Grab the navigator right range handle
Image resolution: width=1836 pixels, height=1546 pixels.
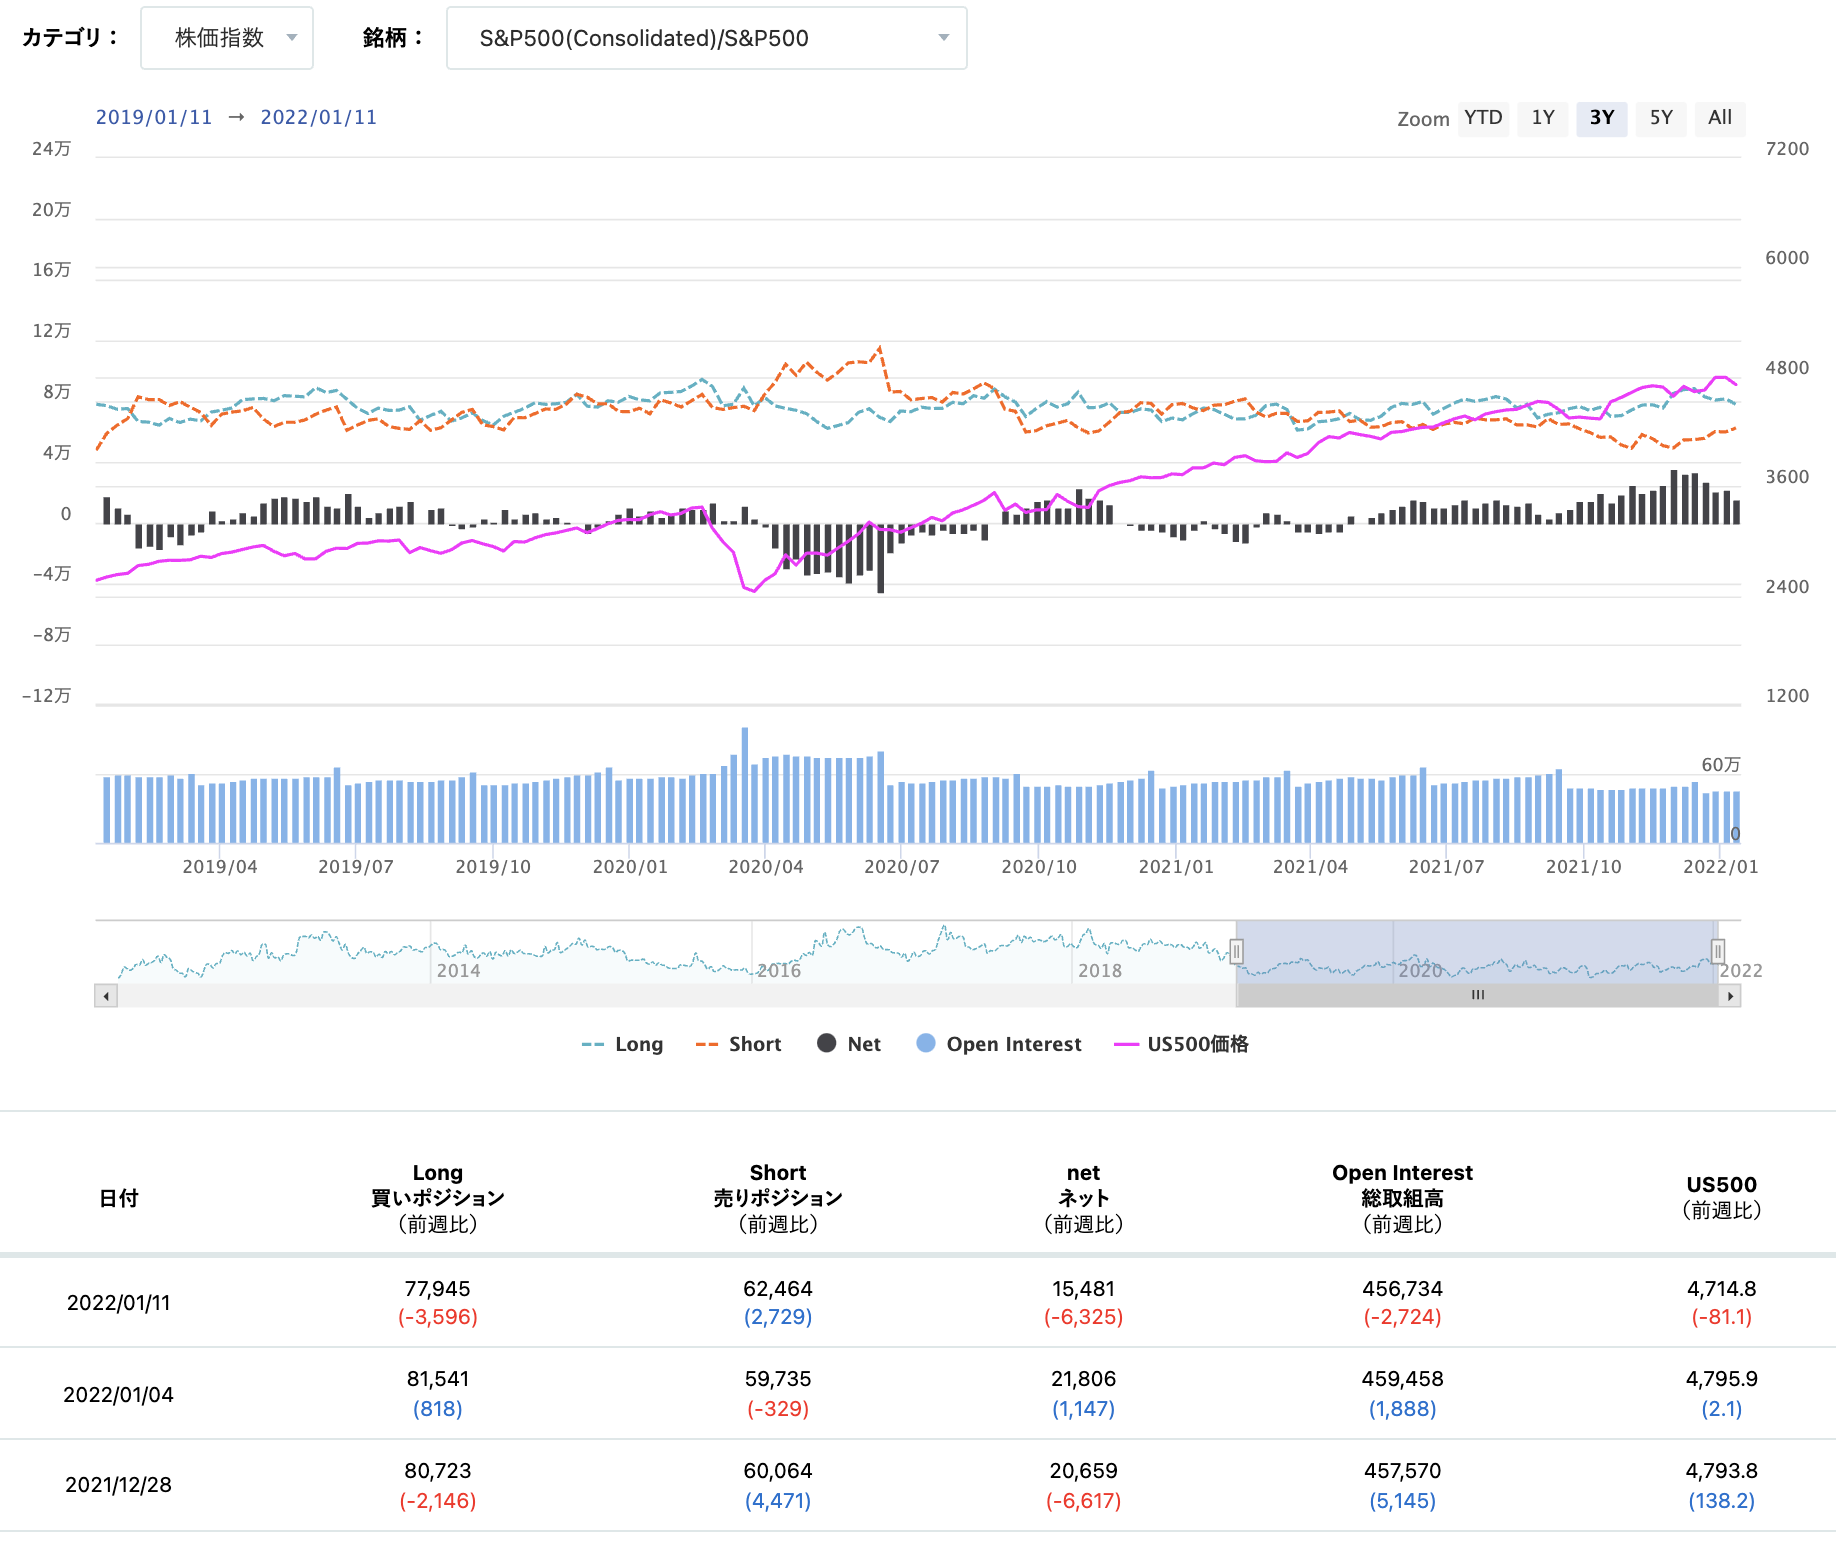(x=1718, y=951)
